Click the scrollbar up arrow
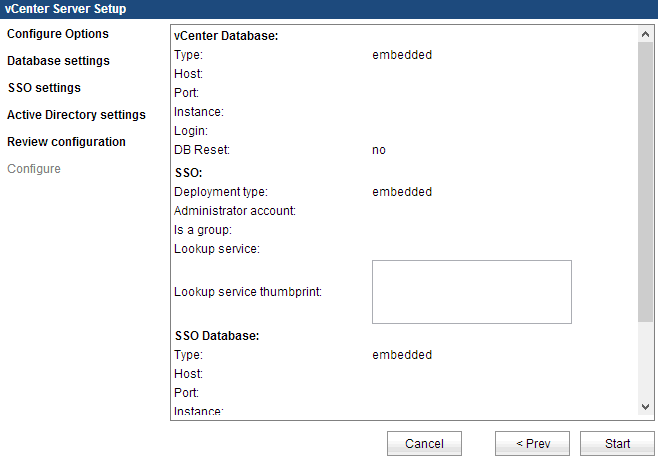This screenshot has width=658, height=459. point(645,34)
